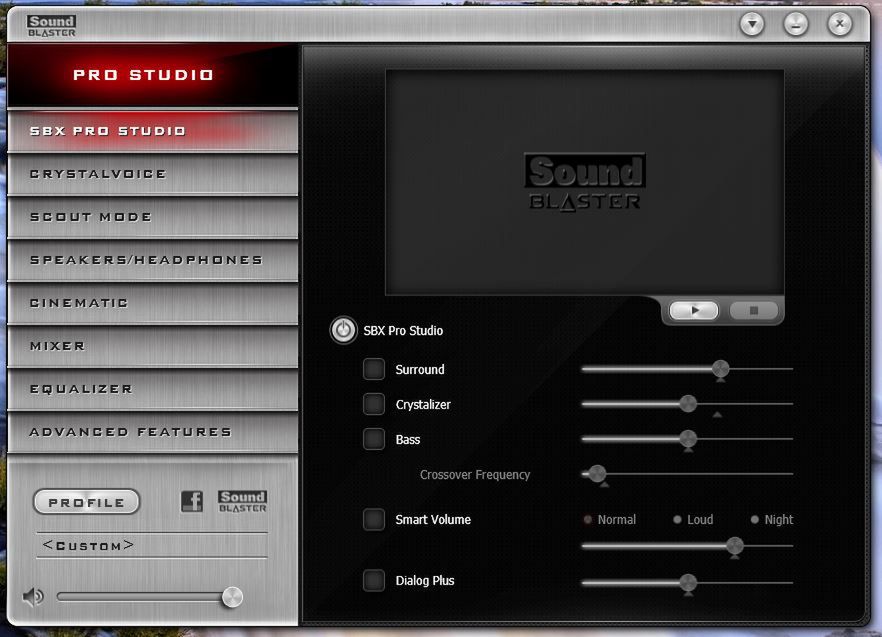This screenshot has width=882, height=637.
Task: Mute using the speaker volume icon
Action: coord(33,596)
